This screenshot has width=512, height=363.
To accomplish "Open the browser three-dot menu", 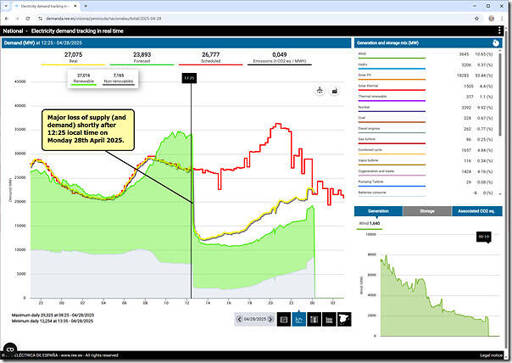I will pos(502,19).
